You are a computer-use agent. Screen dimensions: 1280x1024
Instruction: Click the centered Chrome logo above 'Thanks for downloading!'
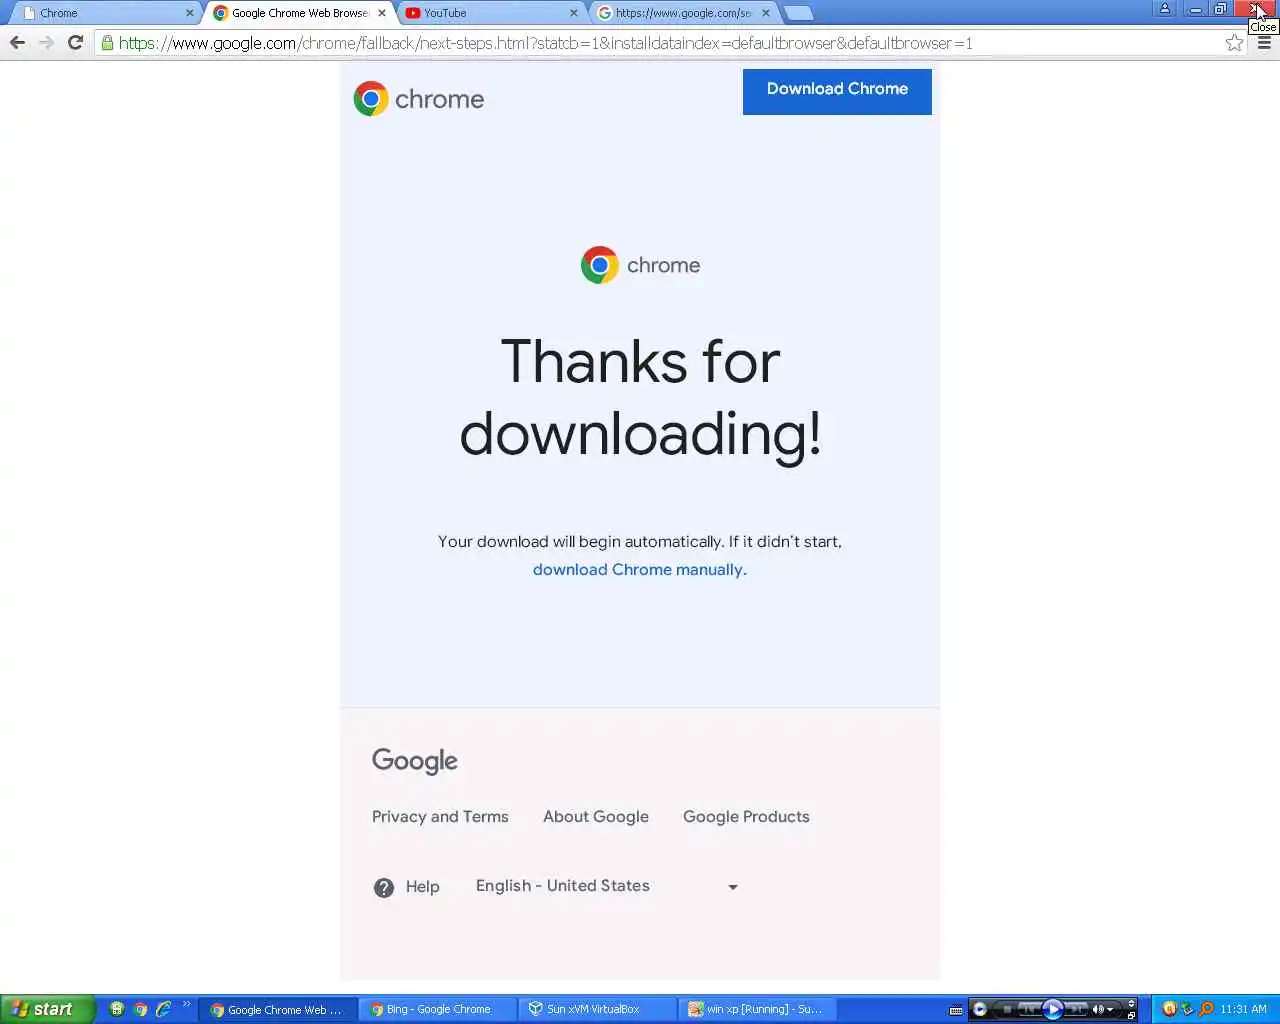(640, 265)
